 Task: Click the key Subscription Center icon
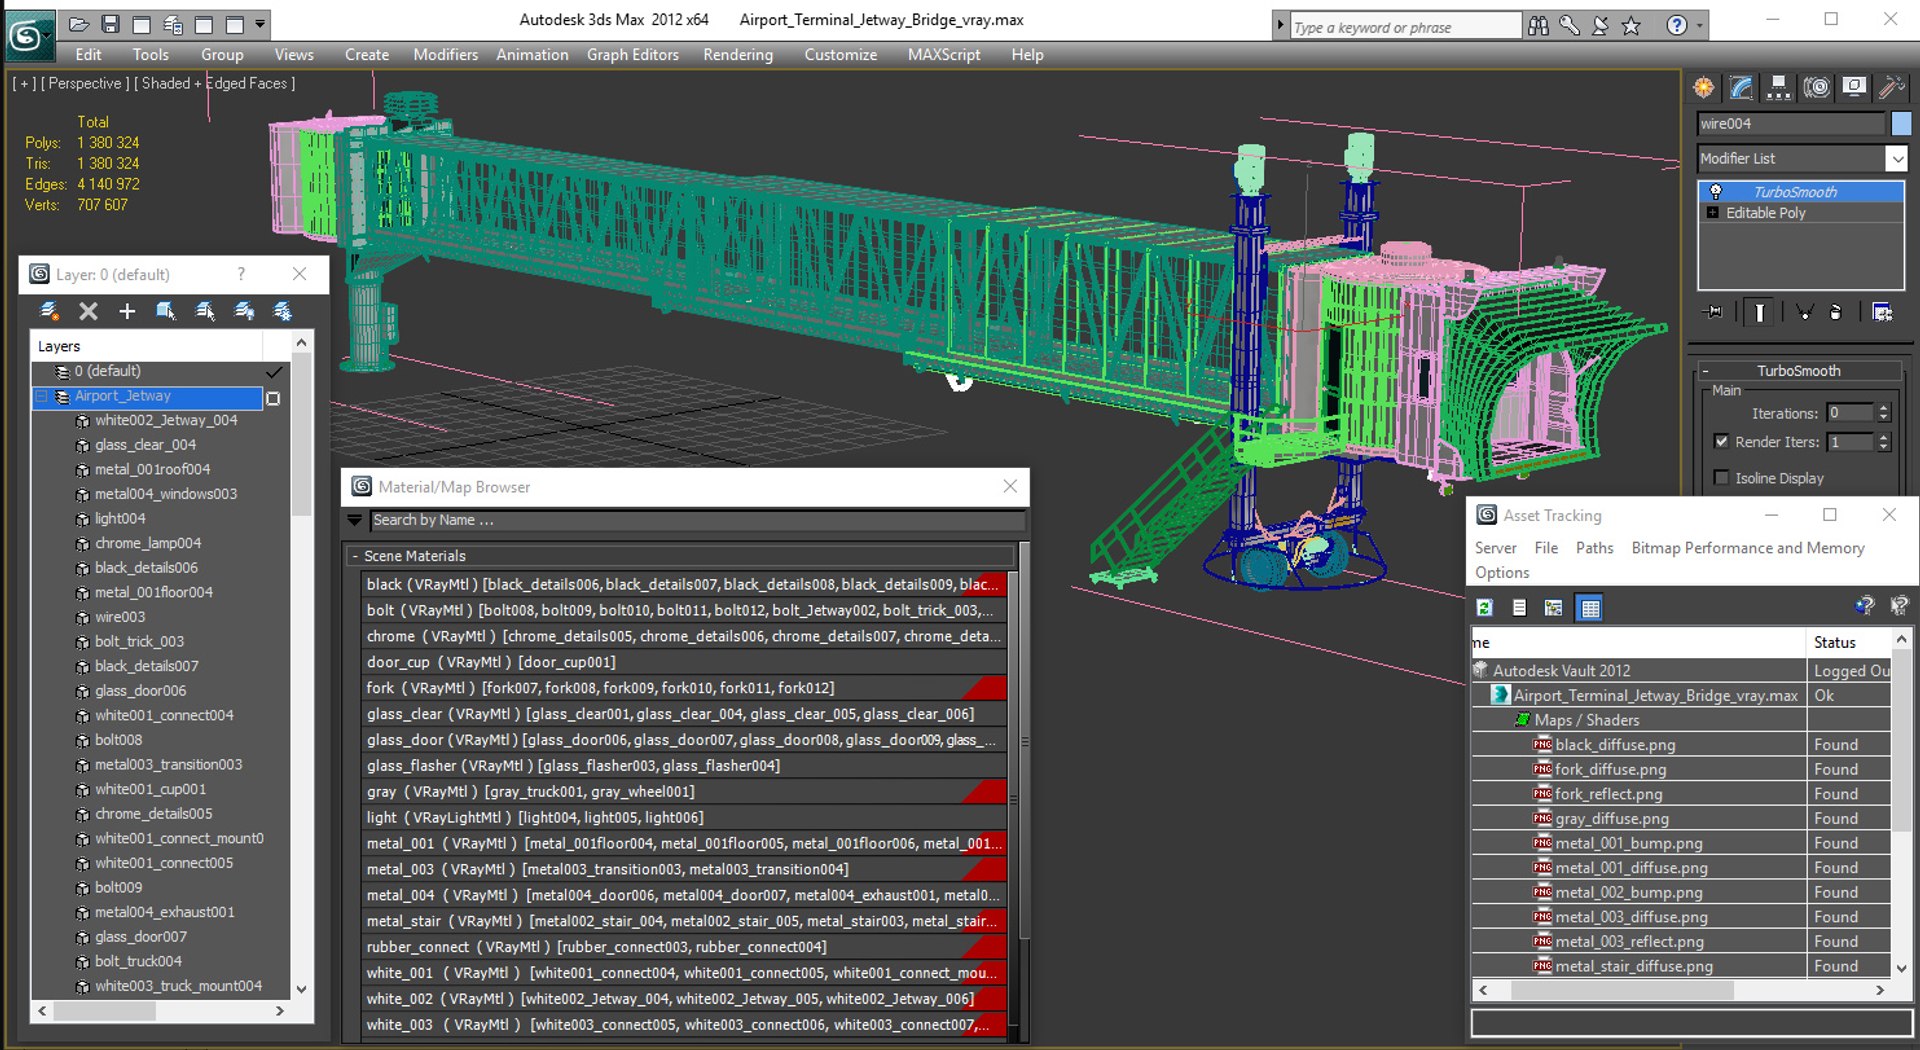1569,27
